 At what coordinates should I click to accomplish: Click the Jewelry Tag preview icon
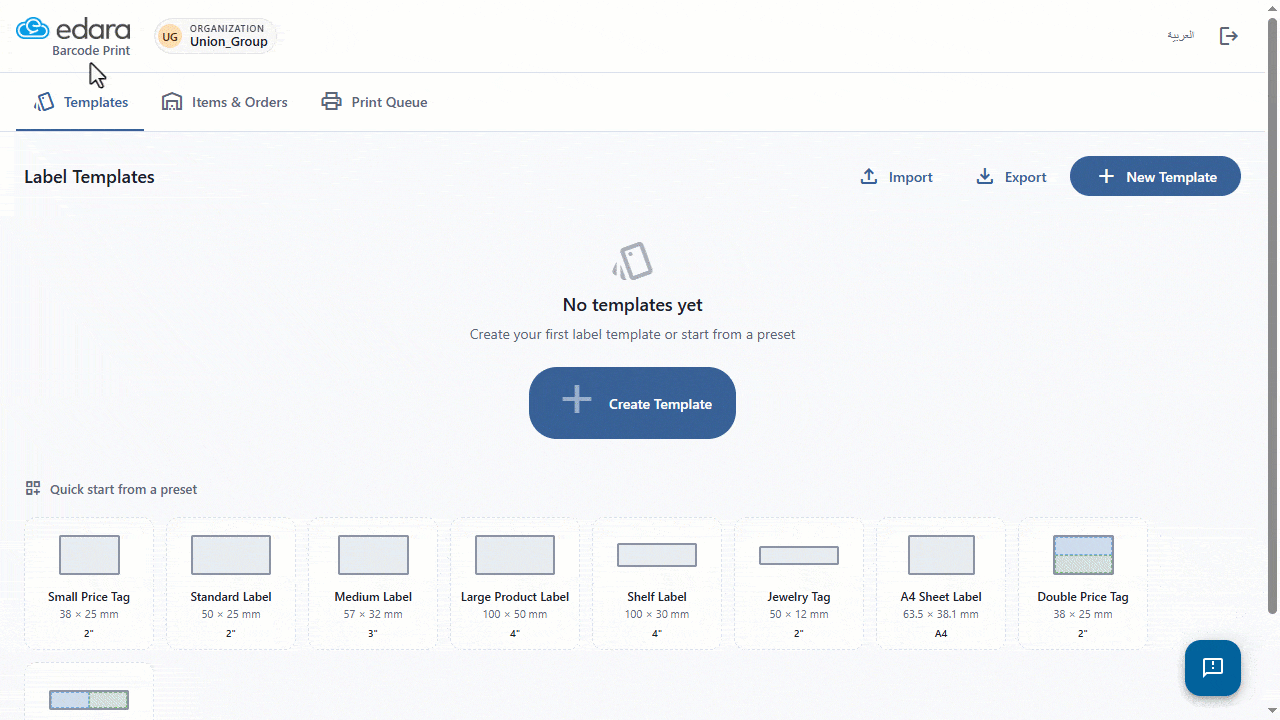(799, 555)
